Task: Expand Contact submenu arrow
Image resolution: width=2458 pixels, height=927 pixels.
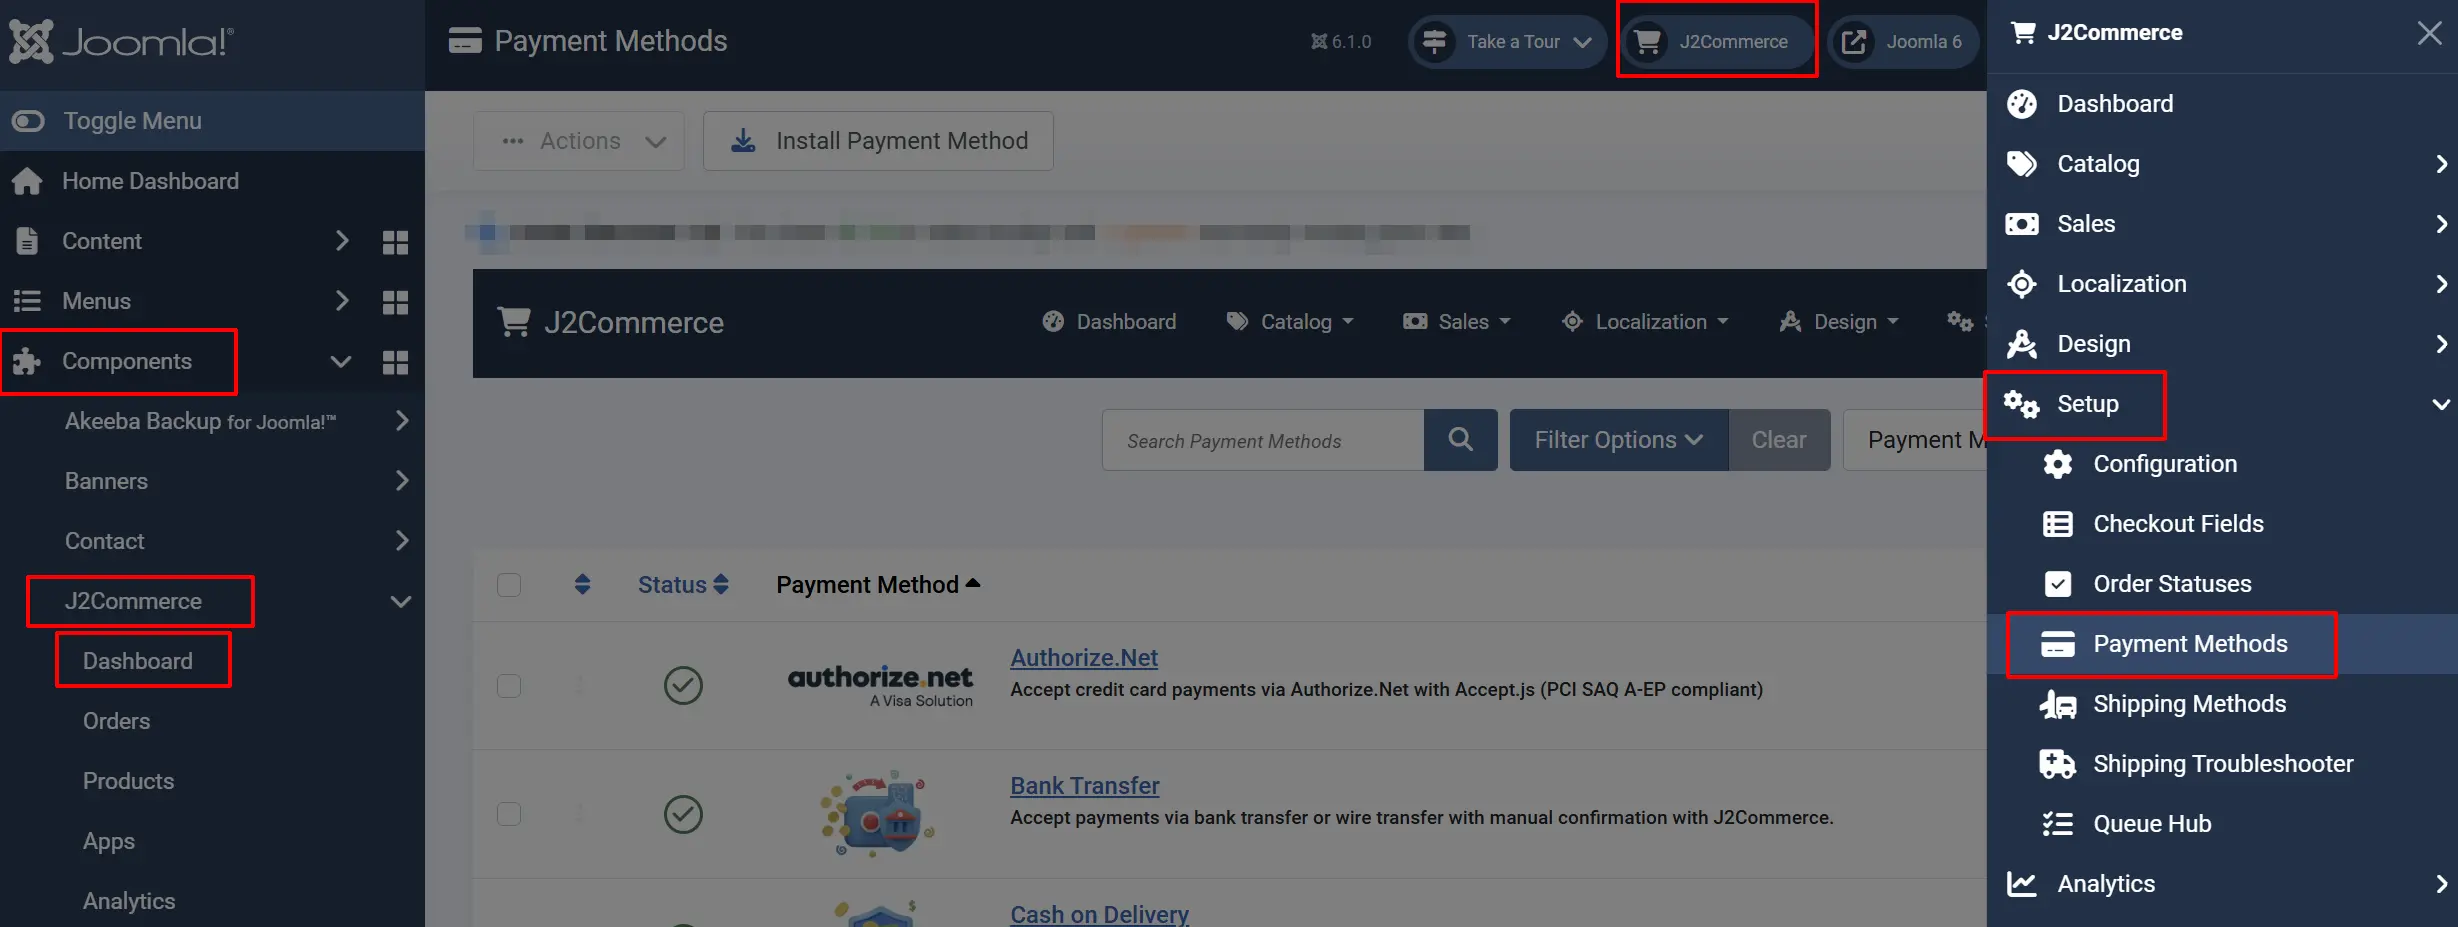Action: (402, 541)
